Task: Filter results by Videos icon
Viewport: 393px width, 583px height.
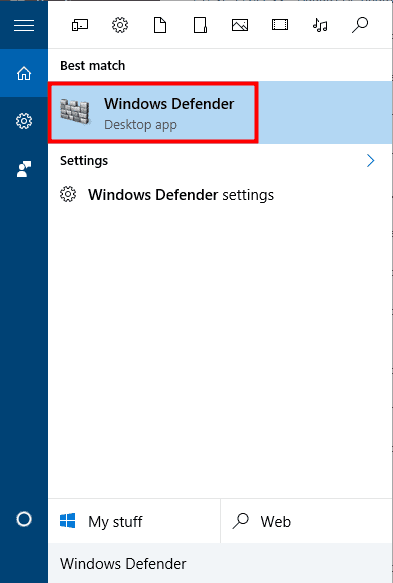Action: pyautogui.click(x=280, y=25)
